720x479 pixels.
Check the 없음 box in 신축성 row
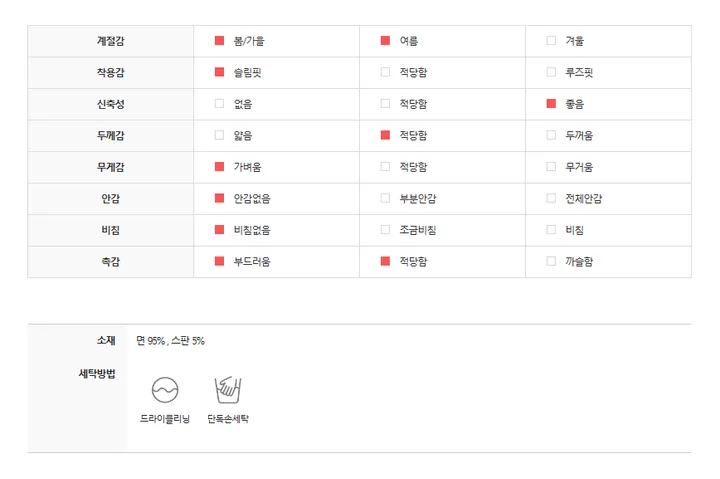click(219, 103)
